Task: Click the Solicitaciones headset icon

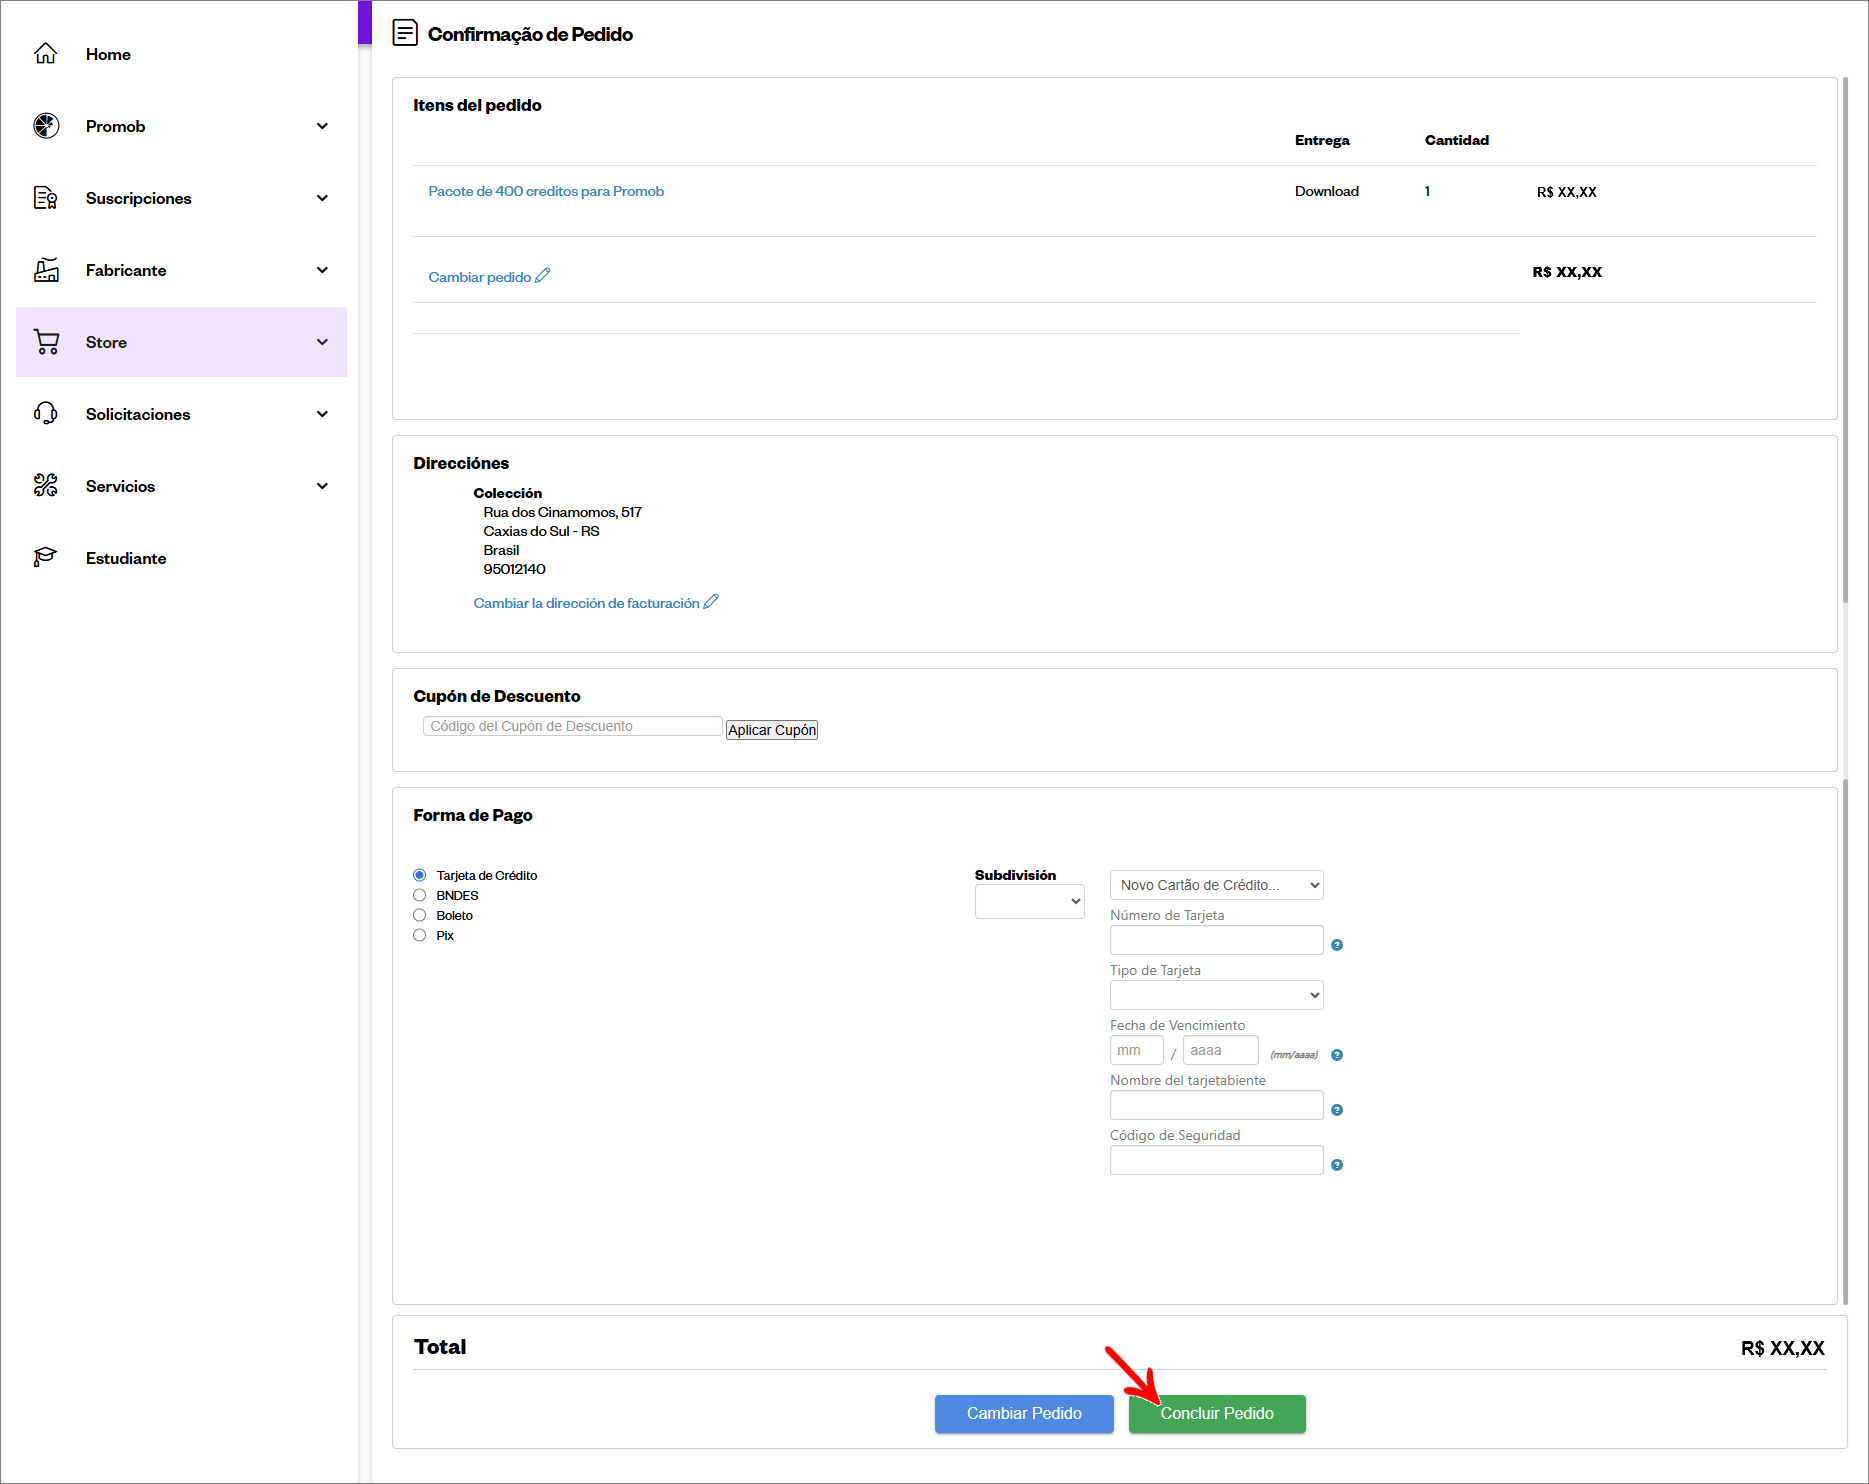Action: [x=46, y=414]
